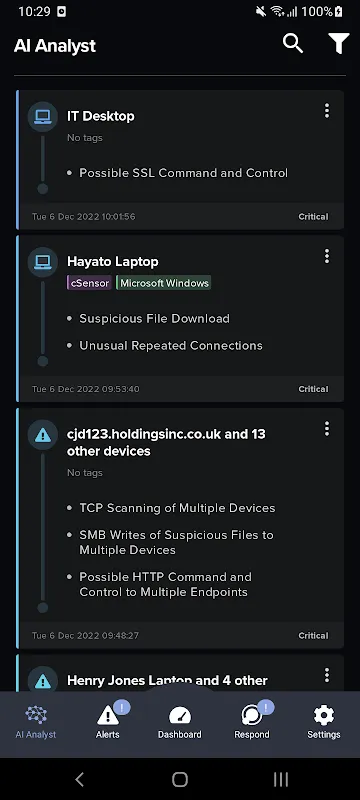Tap the cjd123.holdingsinc.co.uk warning triangle icon
This screenshot has height=800, width=360.
tap(43, 435)
